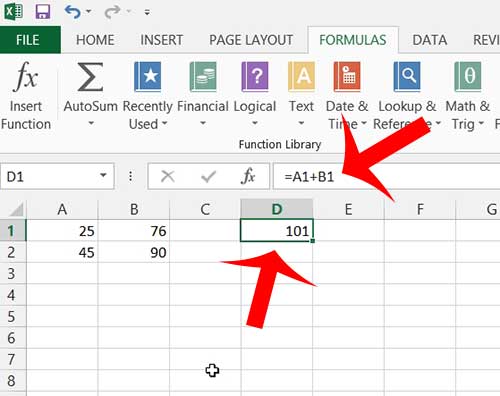Viewport: 500px width, 396px height.
Task: Select row 2 header
Action: [x=13, y=252]
